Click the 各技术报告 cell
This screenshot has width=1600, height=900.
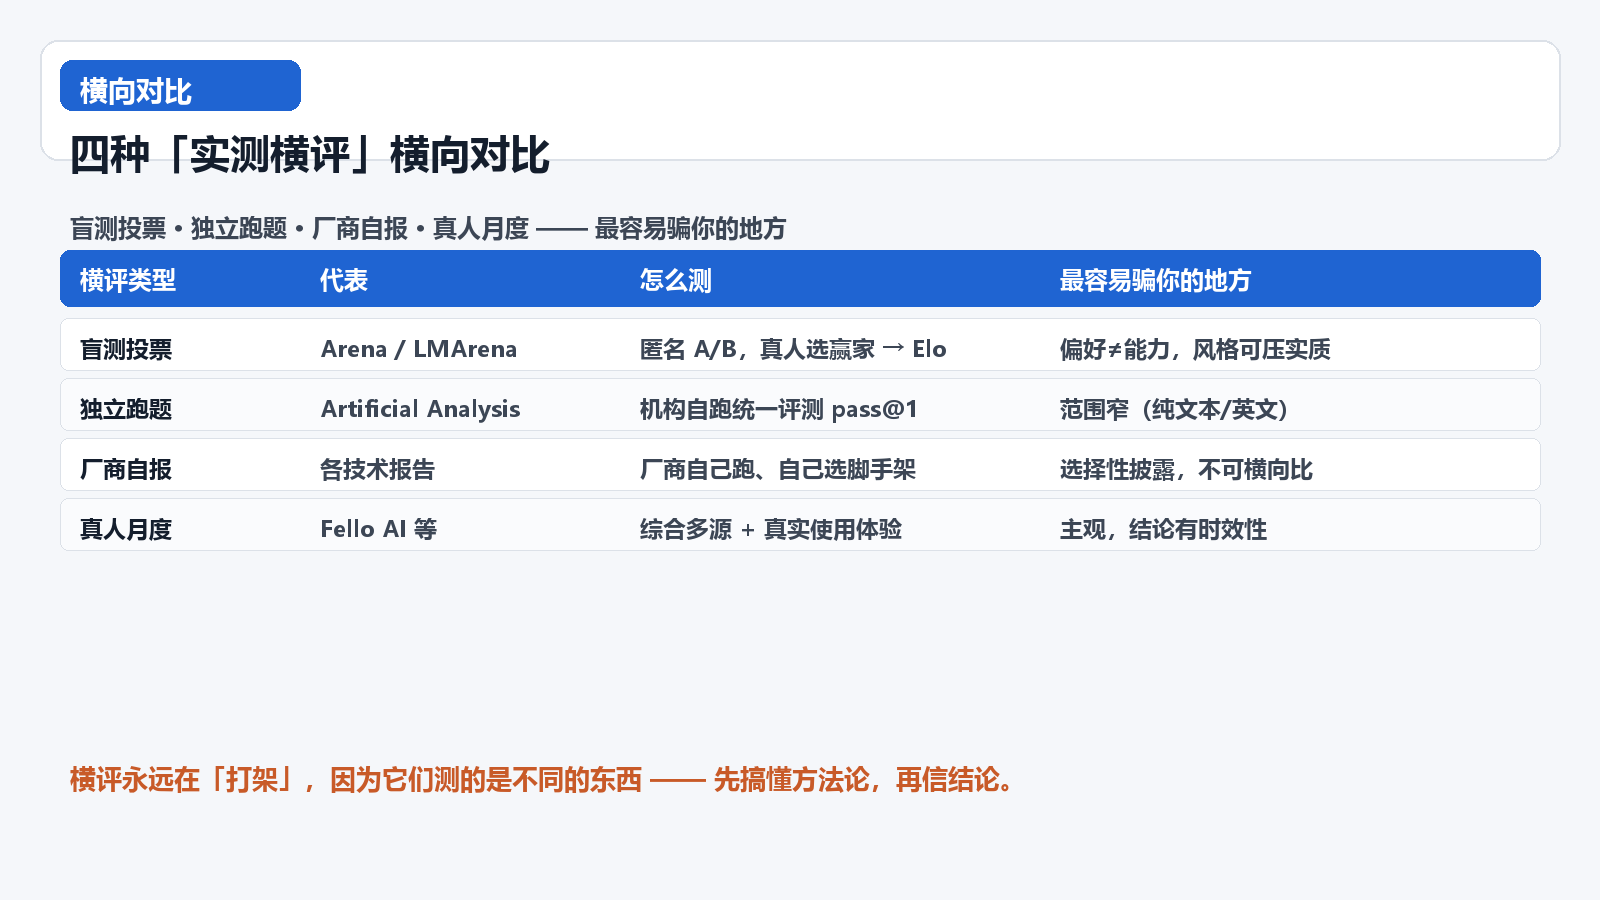pyautogui.click(x=378, y=469)
